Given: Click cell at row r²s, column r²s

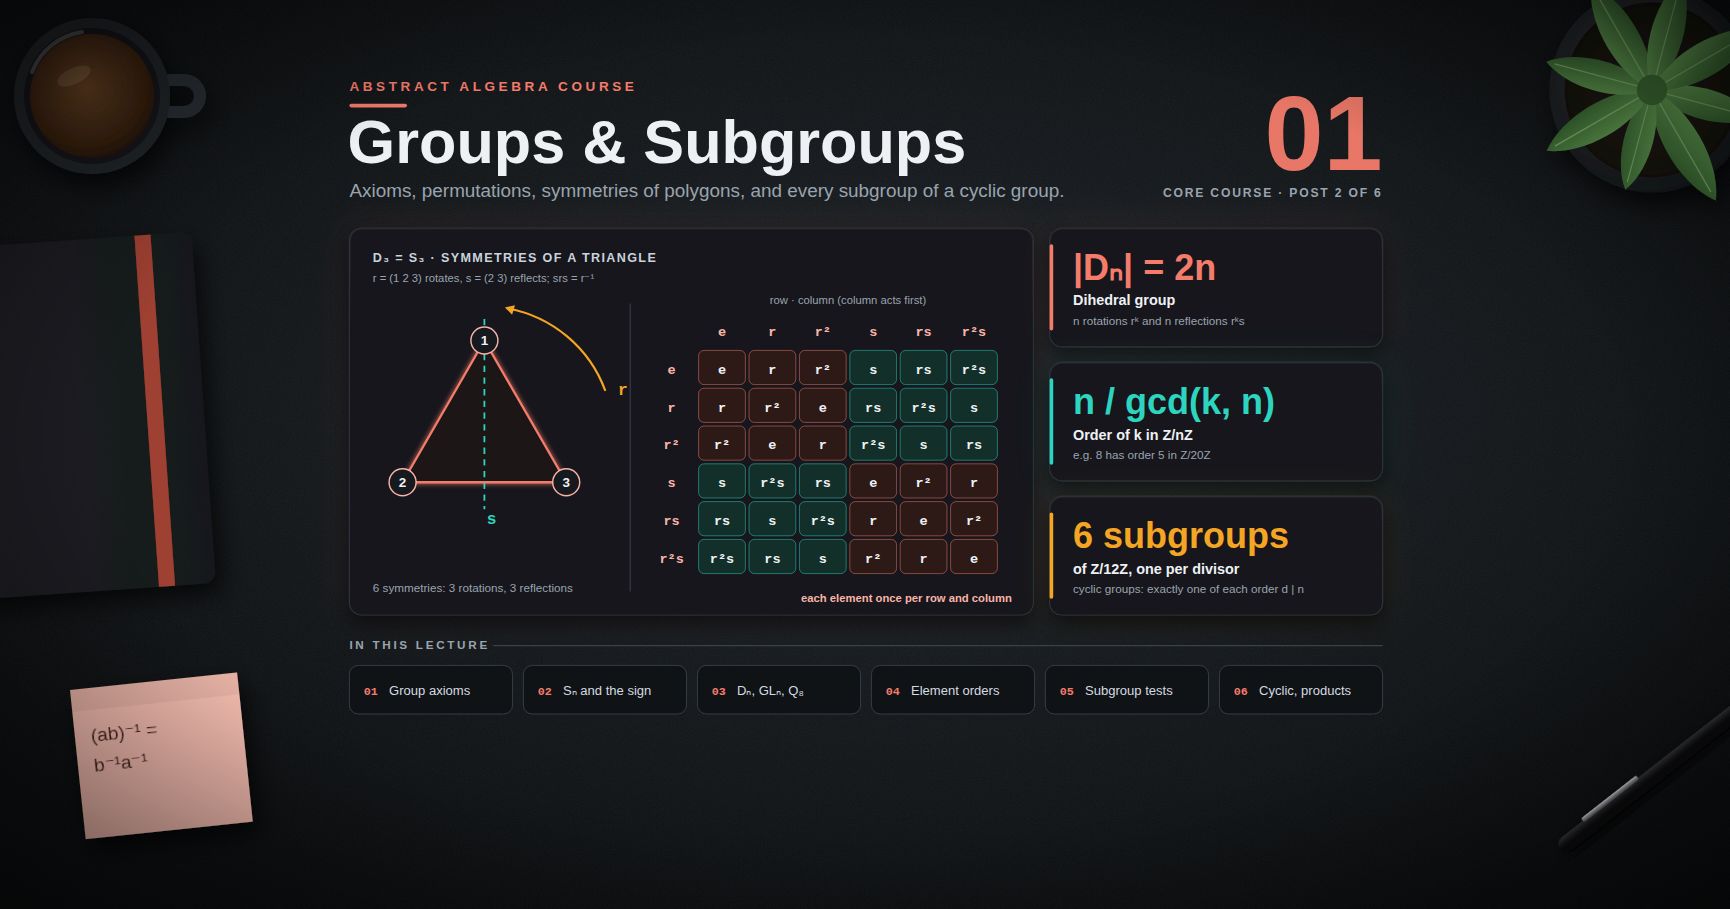Looking at the screenshot, I should [x=974, y=557].
